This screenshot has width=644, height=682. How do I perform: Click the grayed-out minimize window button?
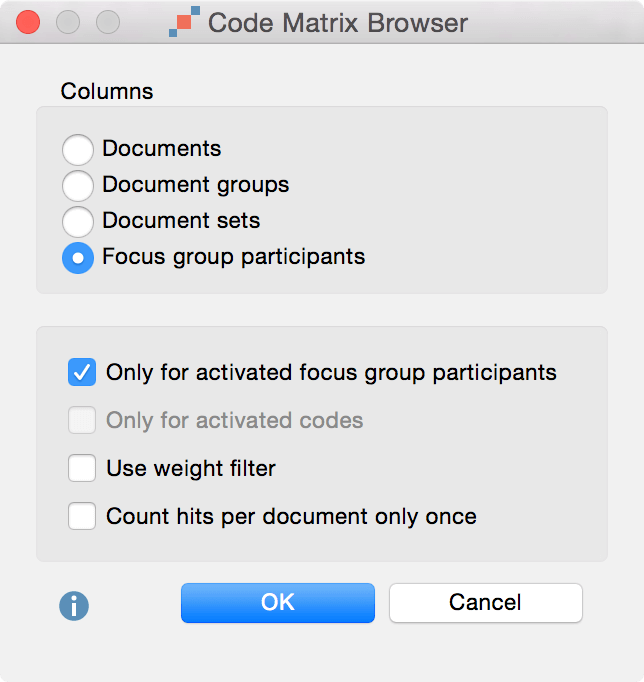click(x=68, y=22)
